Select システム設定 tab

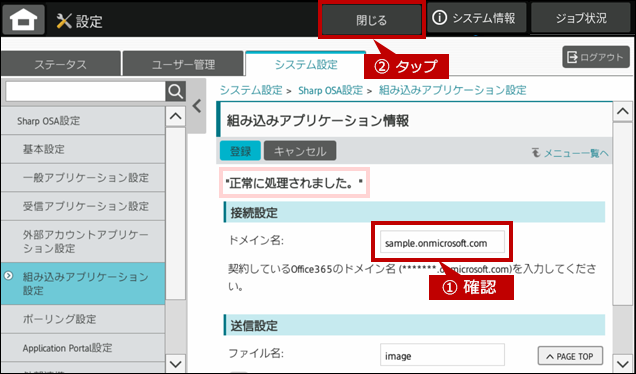tap(306, 64)
